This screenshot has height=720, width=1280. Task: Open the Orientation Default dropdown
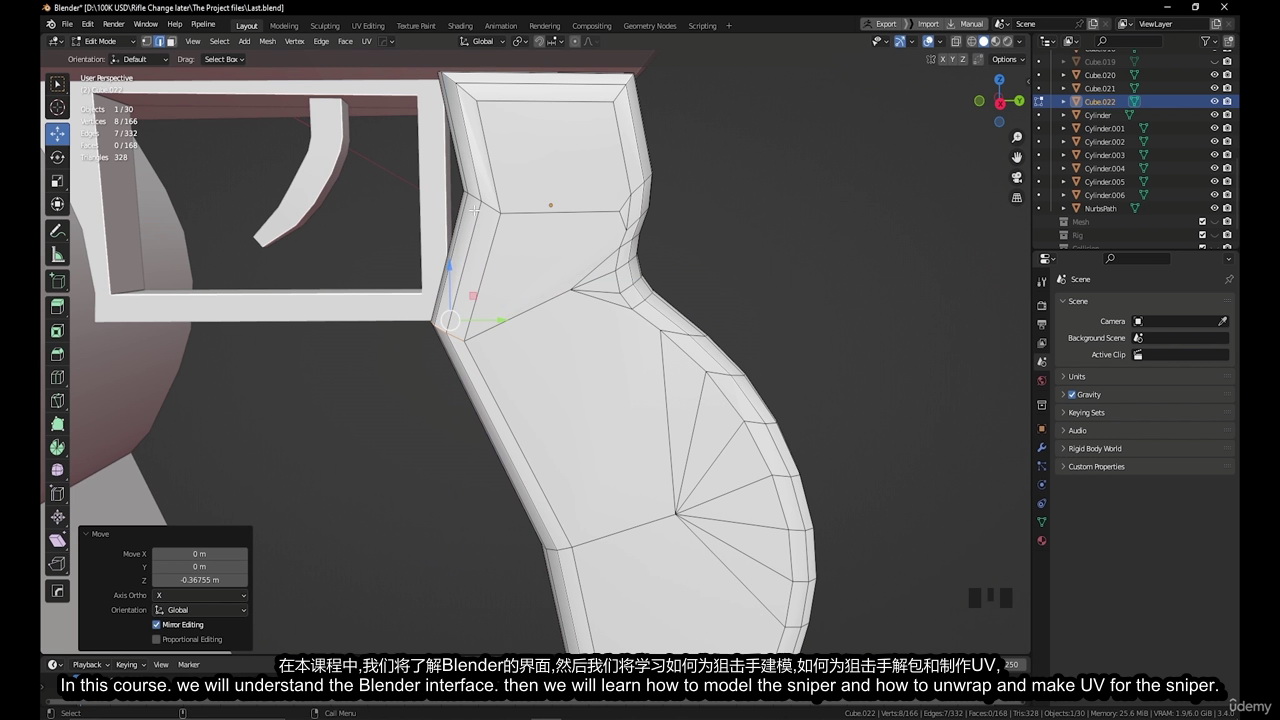[x=140, y=59]
